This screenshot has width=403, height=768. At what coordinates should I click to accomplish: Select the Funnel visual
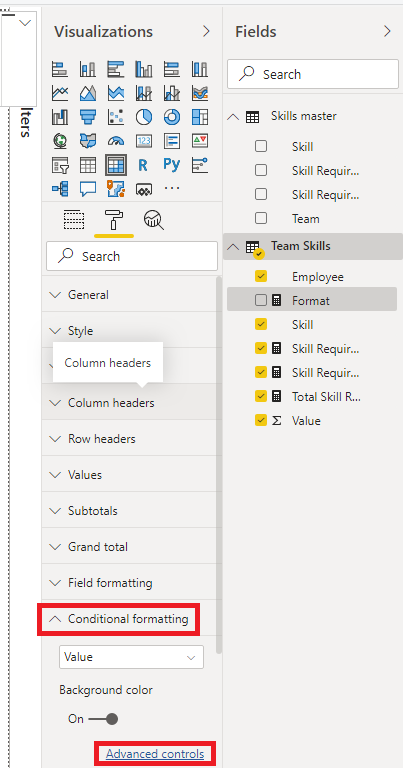click(88, 117)
